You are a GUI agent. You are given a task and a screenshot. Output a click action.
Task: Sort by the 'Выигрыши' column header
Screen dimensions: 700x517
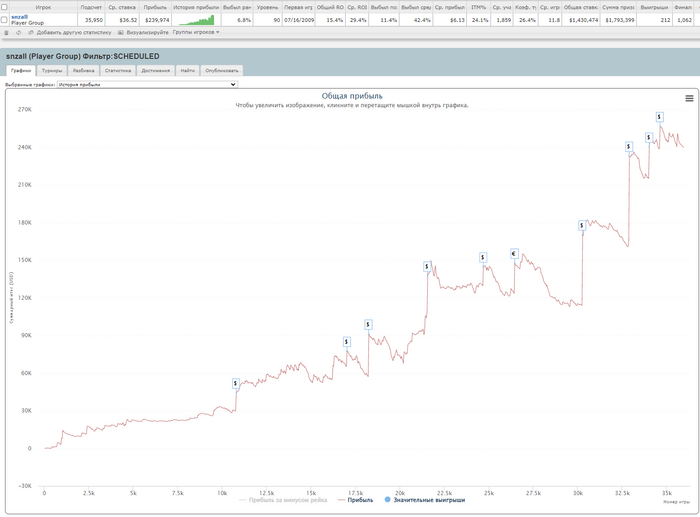point(654,7)
